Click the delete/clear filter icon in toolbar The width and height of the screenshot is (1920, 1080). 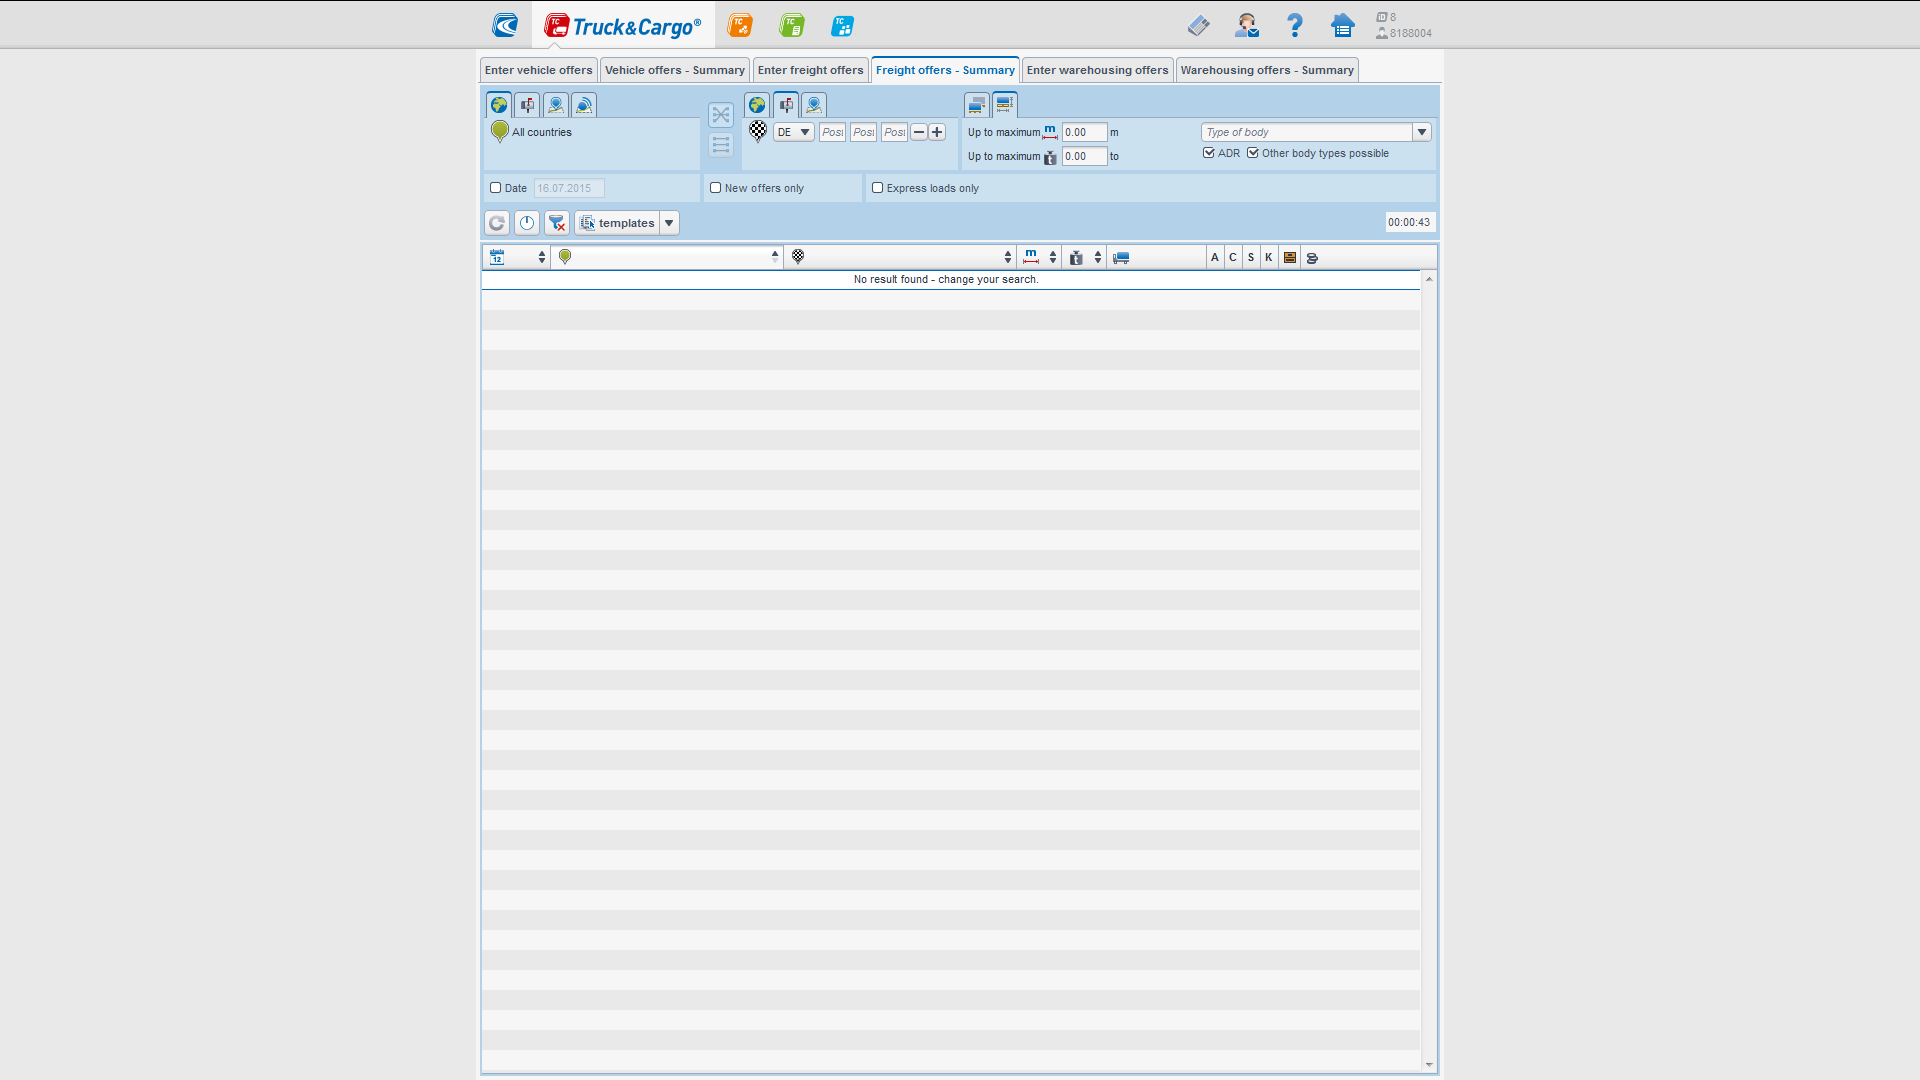pyautogui.click(x=558, y=222)
